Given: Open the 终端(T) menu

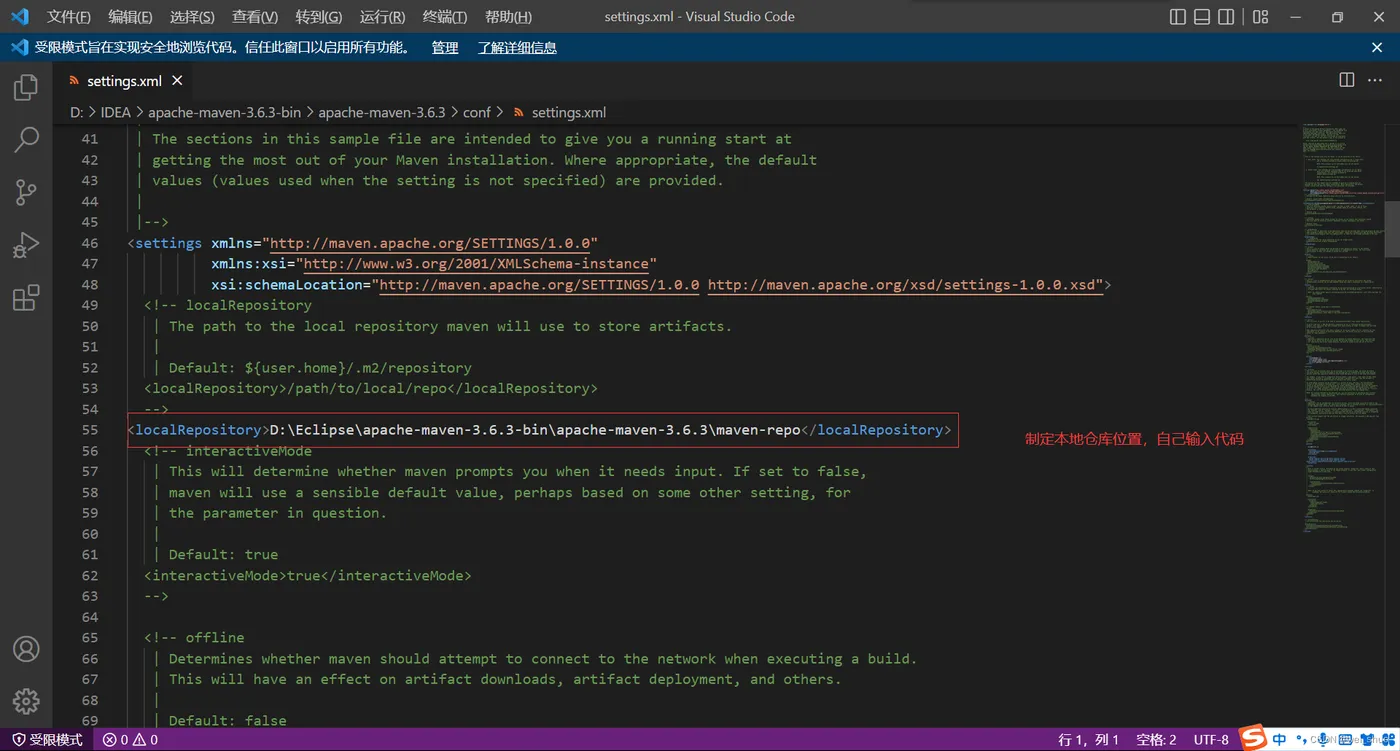Looking at the screenshot, I should click(445, 17).
